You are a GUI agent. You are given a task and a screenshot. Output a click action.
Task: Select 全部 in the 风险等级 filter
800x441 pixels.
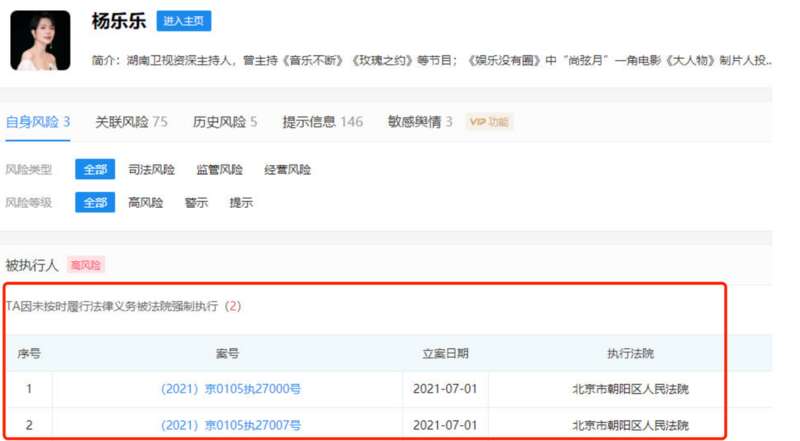tap(95, 202)
